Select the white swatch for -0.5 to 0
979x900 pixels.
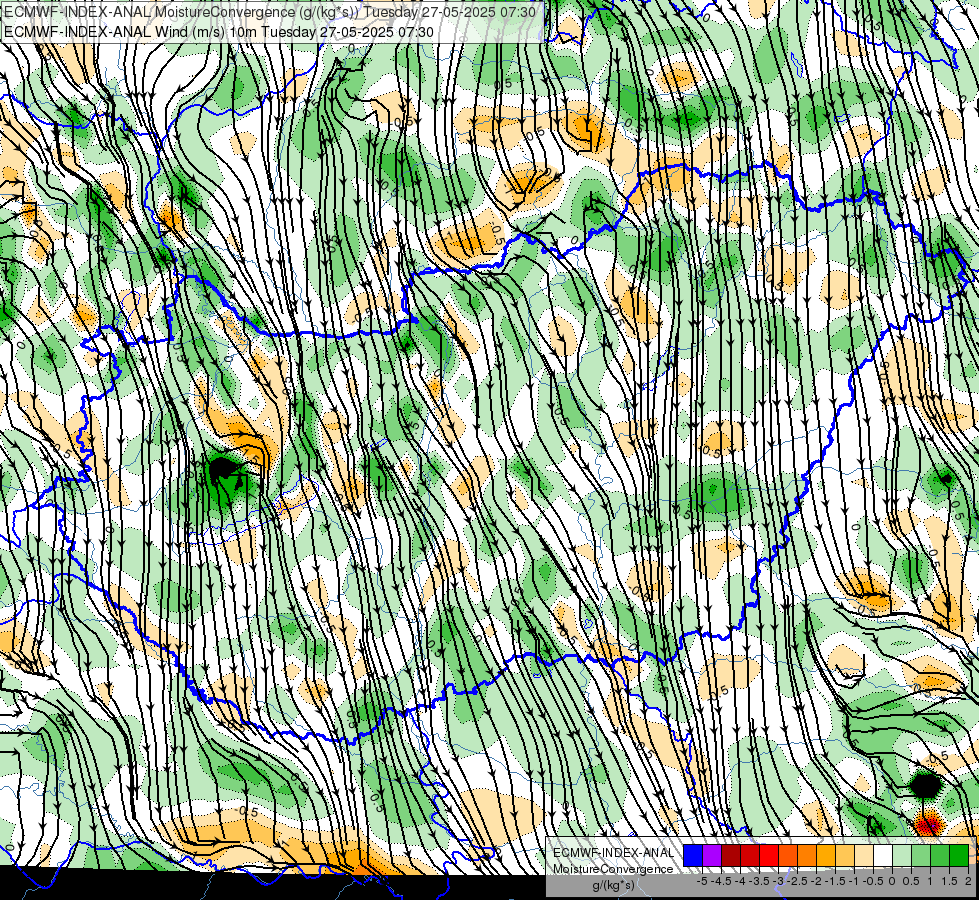pos(883,856)
